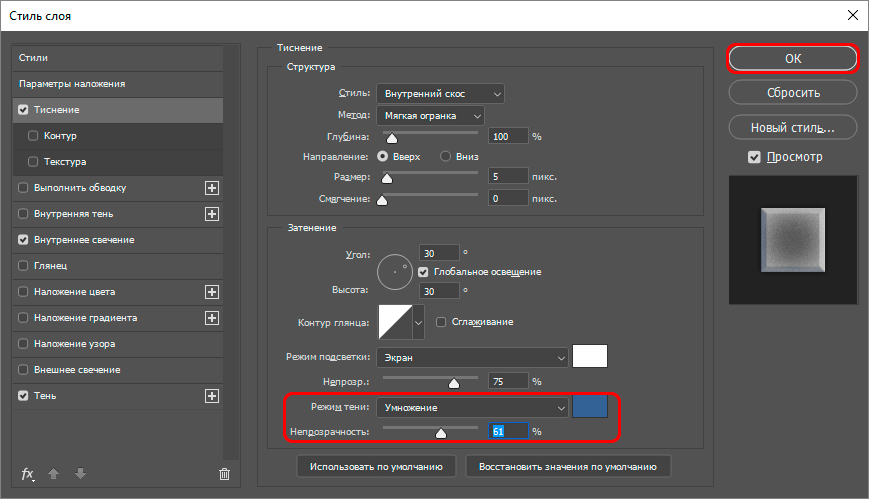The height and width of the screenshot is (499, 869).
Task: Click the Сбросить button
Action: click(x=793, y=93)
